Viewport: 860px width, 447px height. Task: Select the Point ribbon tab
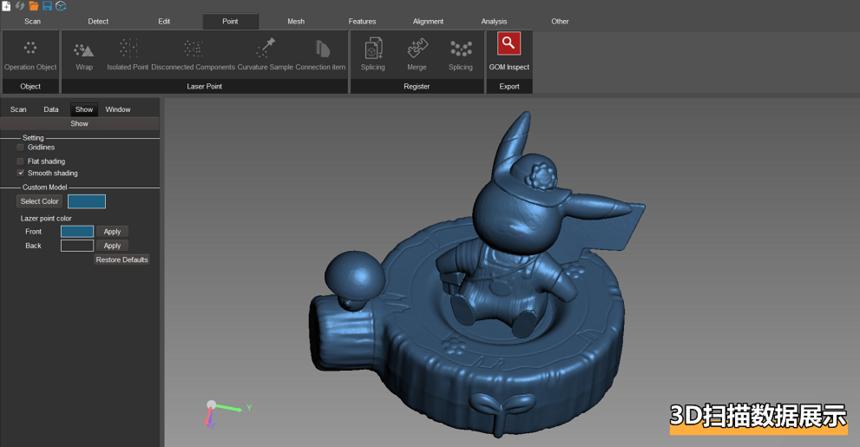coord(230,21)
